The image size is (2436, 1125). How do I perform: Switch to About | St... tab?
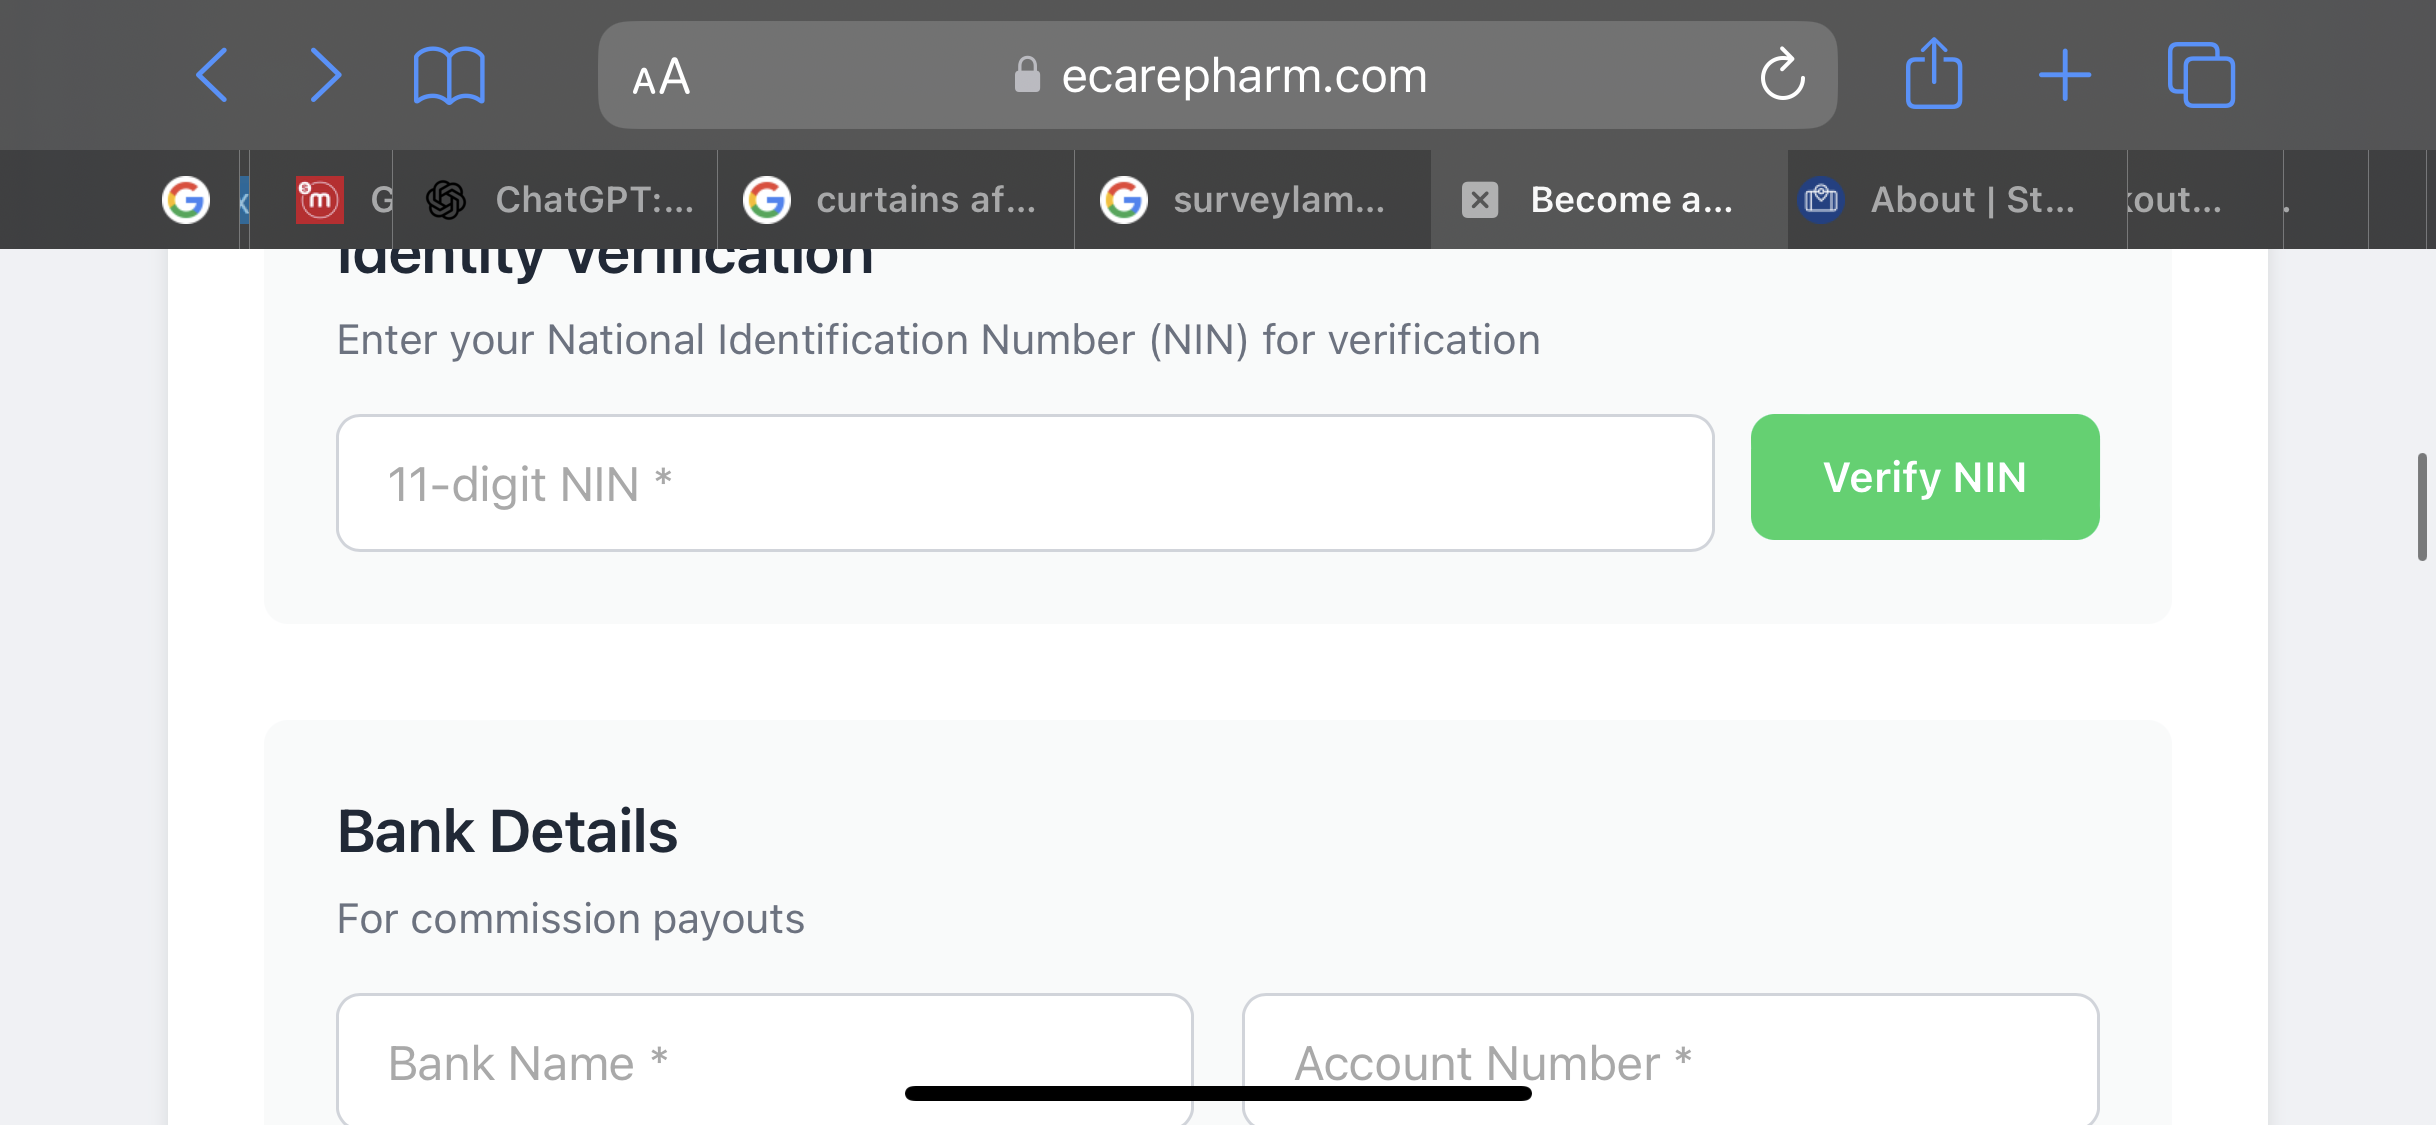coord(1957,200)
